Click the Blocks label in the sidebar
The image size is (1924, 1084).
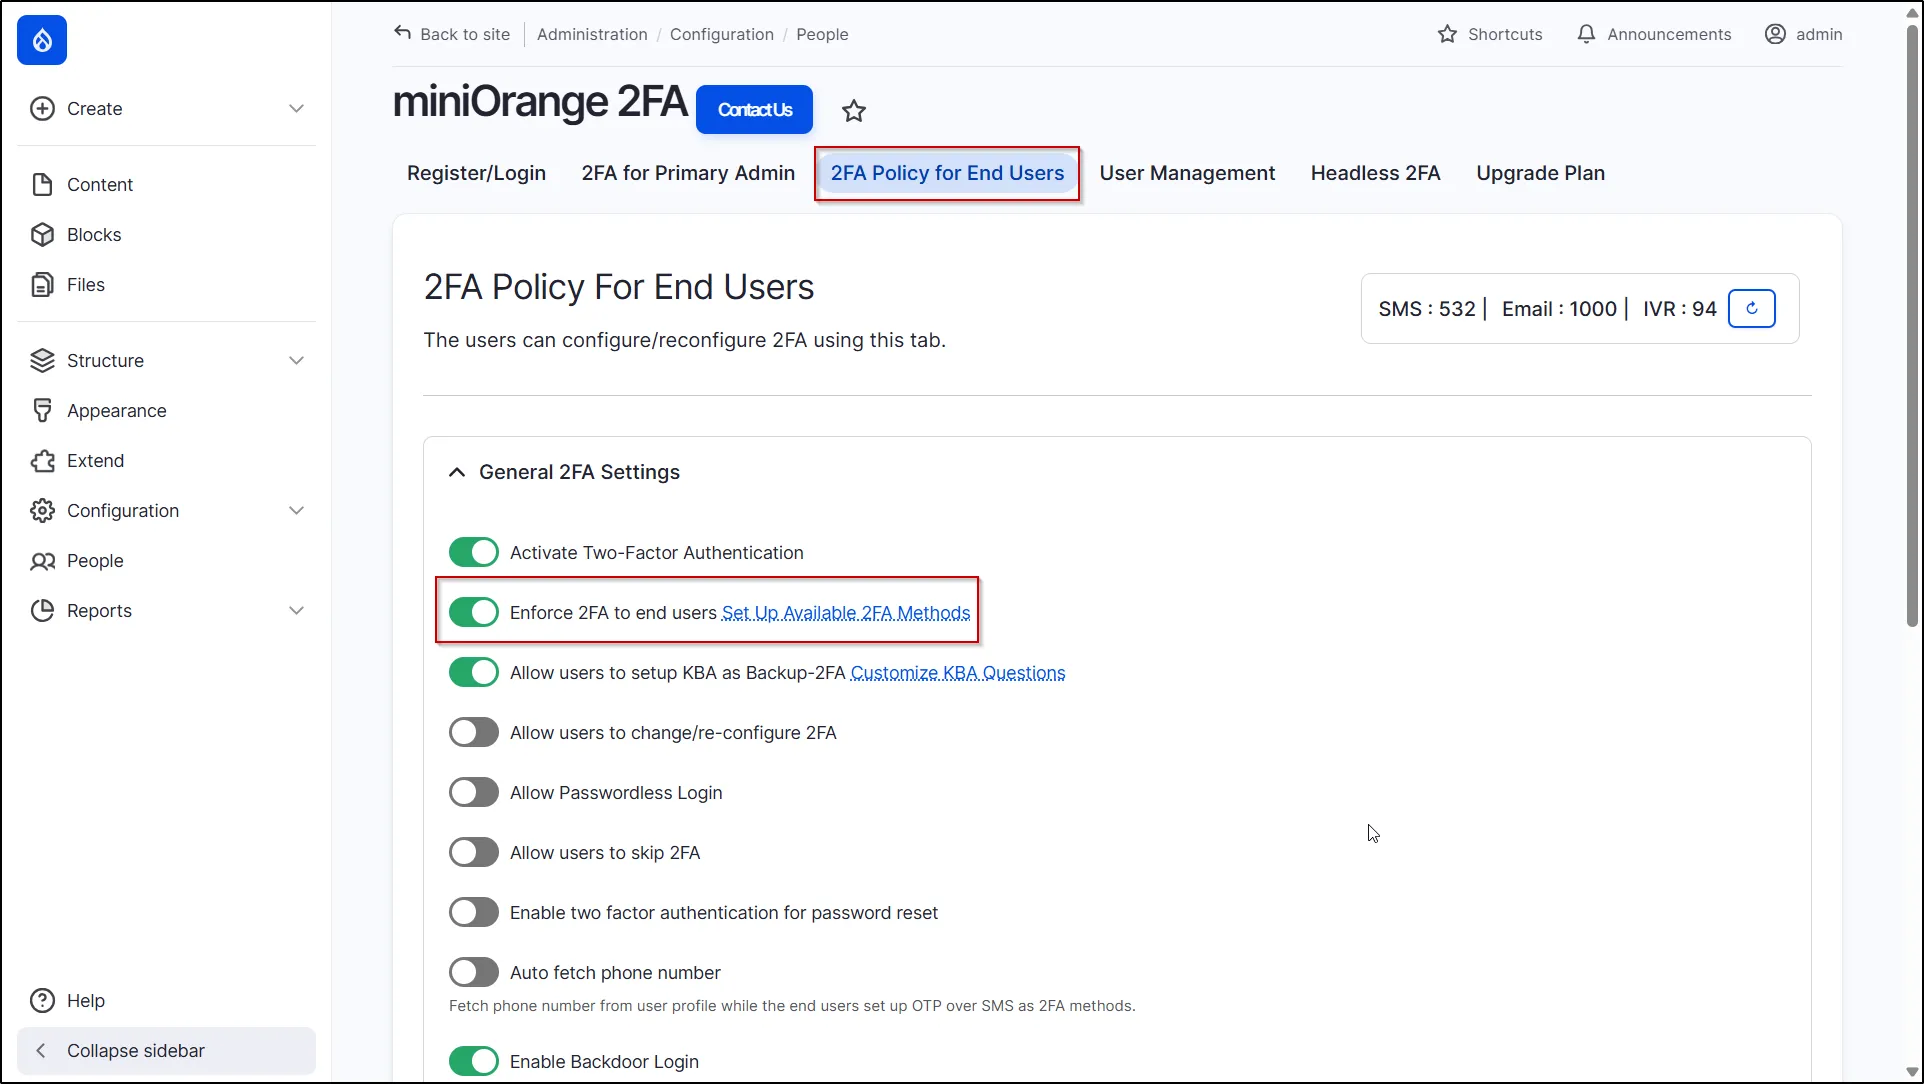tap(94, 235)
